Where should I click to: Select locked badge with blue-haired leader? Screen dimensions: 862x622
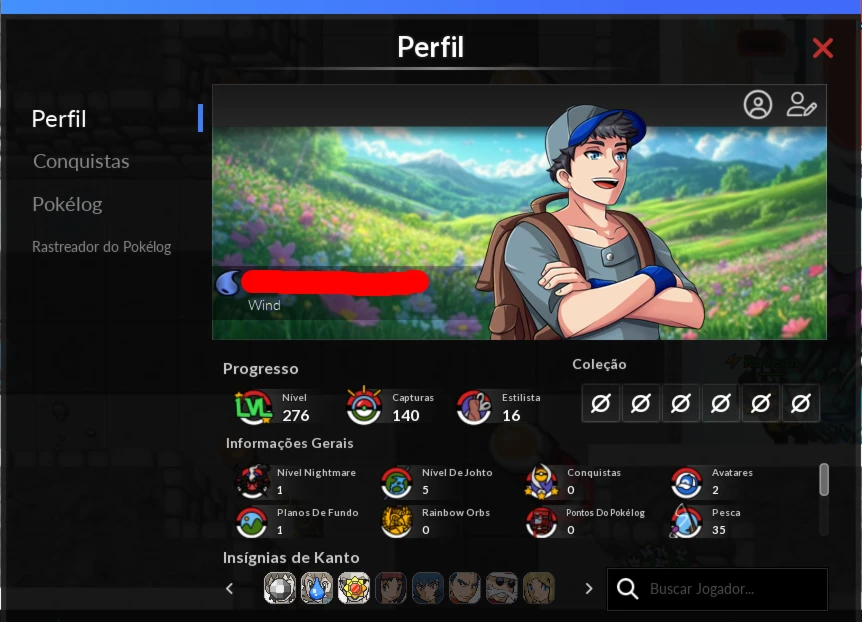pyautogui.click(x=428, y=588)
